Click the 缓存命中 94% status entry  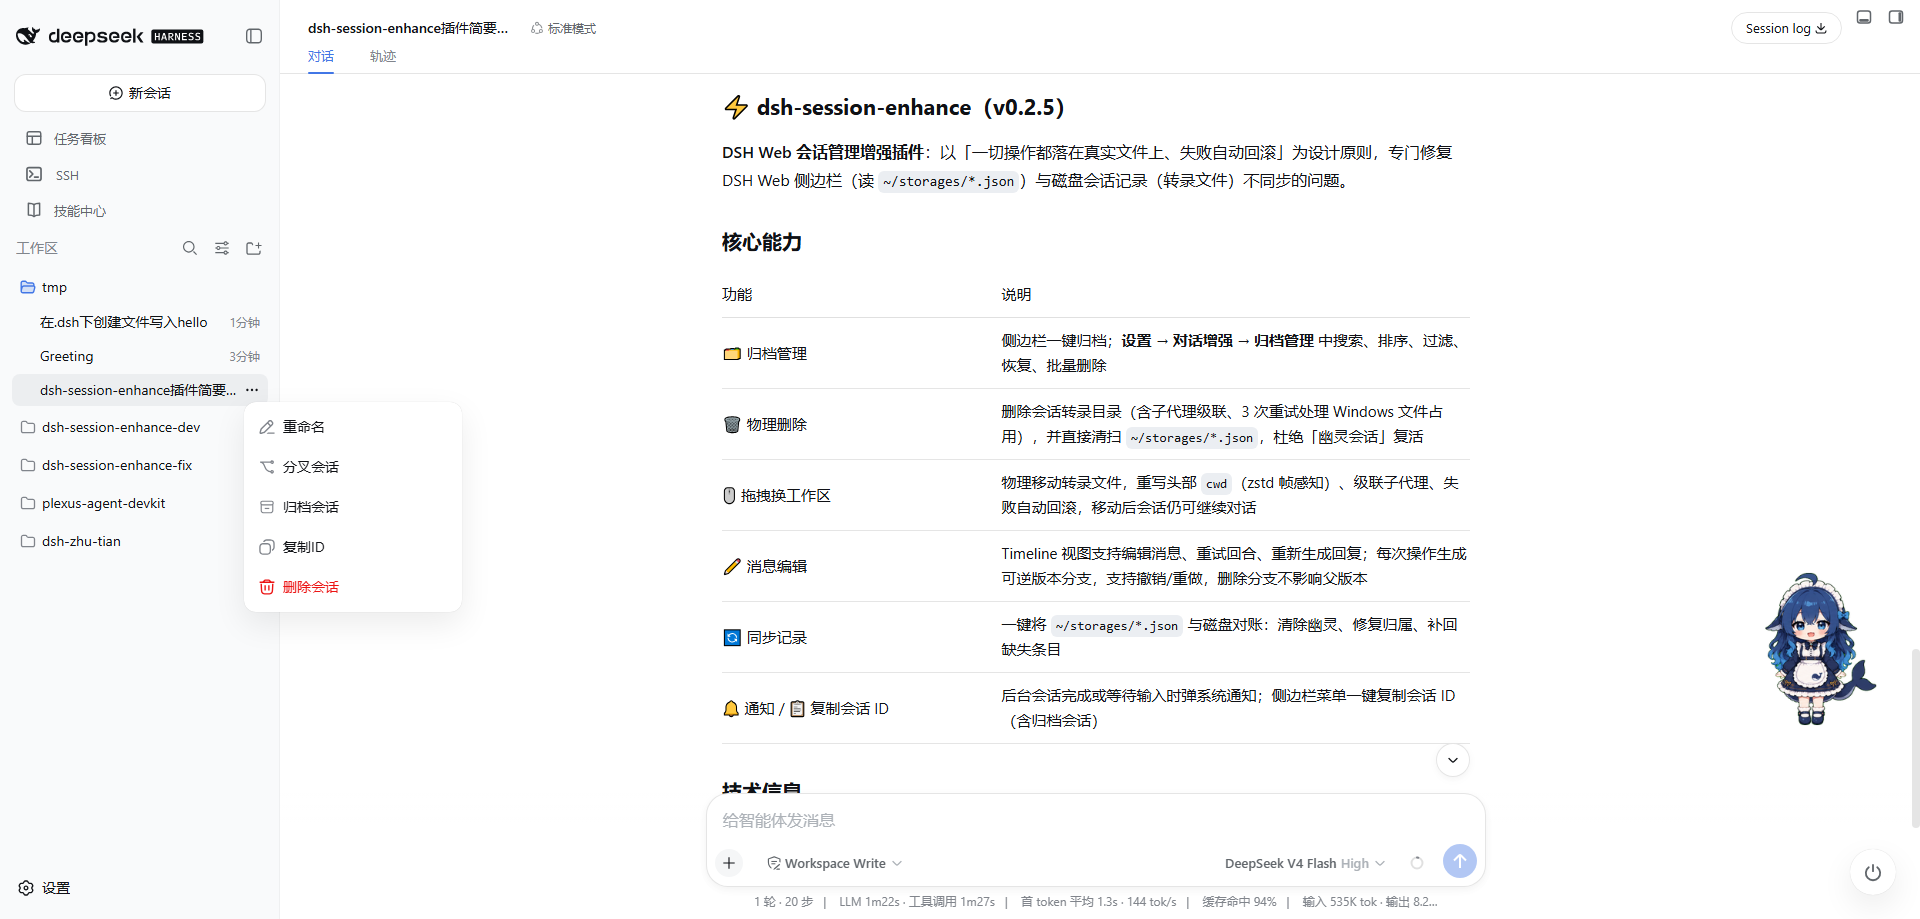point(1239,902)
